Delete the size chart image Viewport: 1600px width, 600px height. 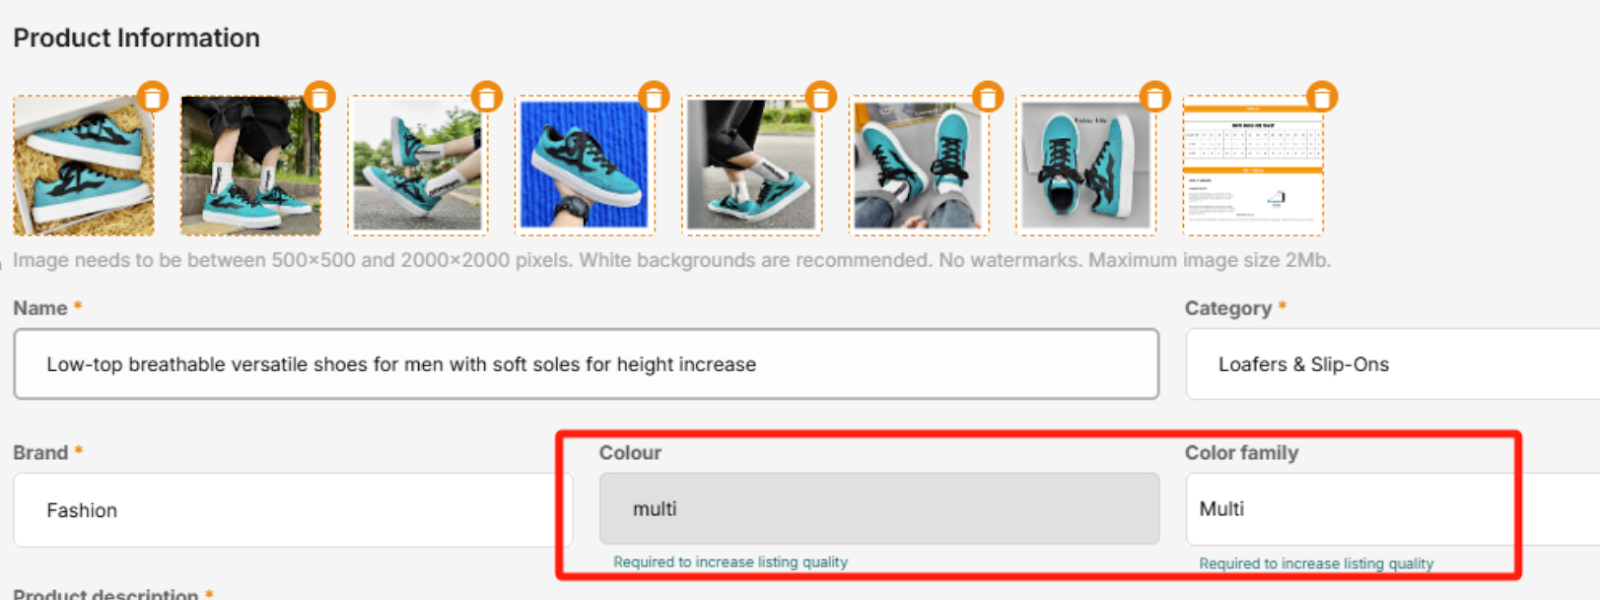click(1321, 97)
